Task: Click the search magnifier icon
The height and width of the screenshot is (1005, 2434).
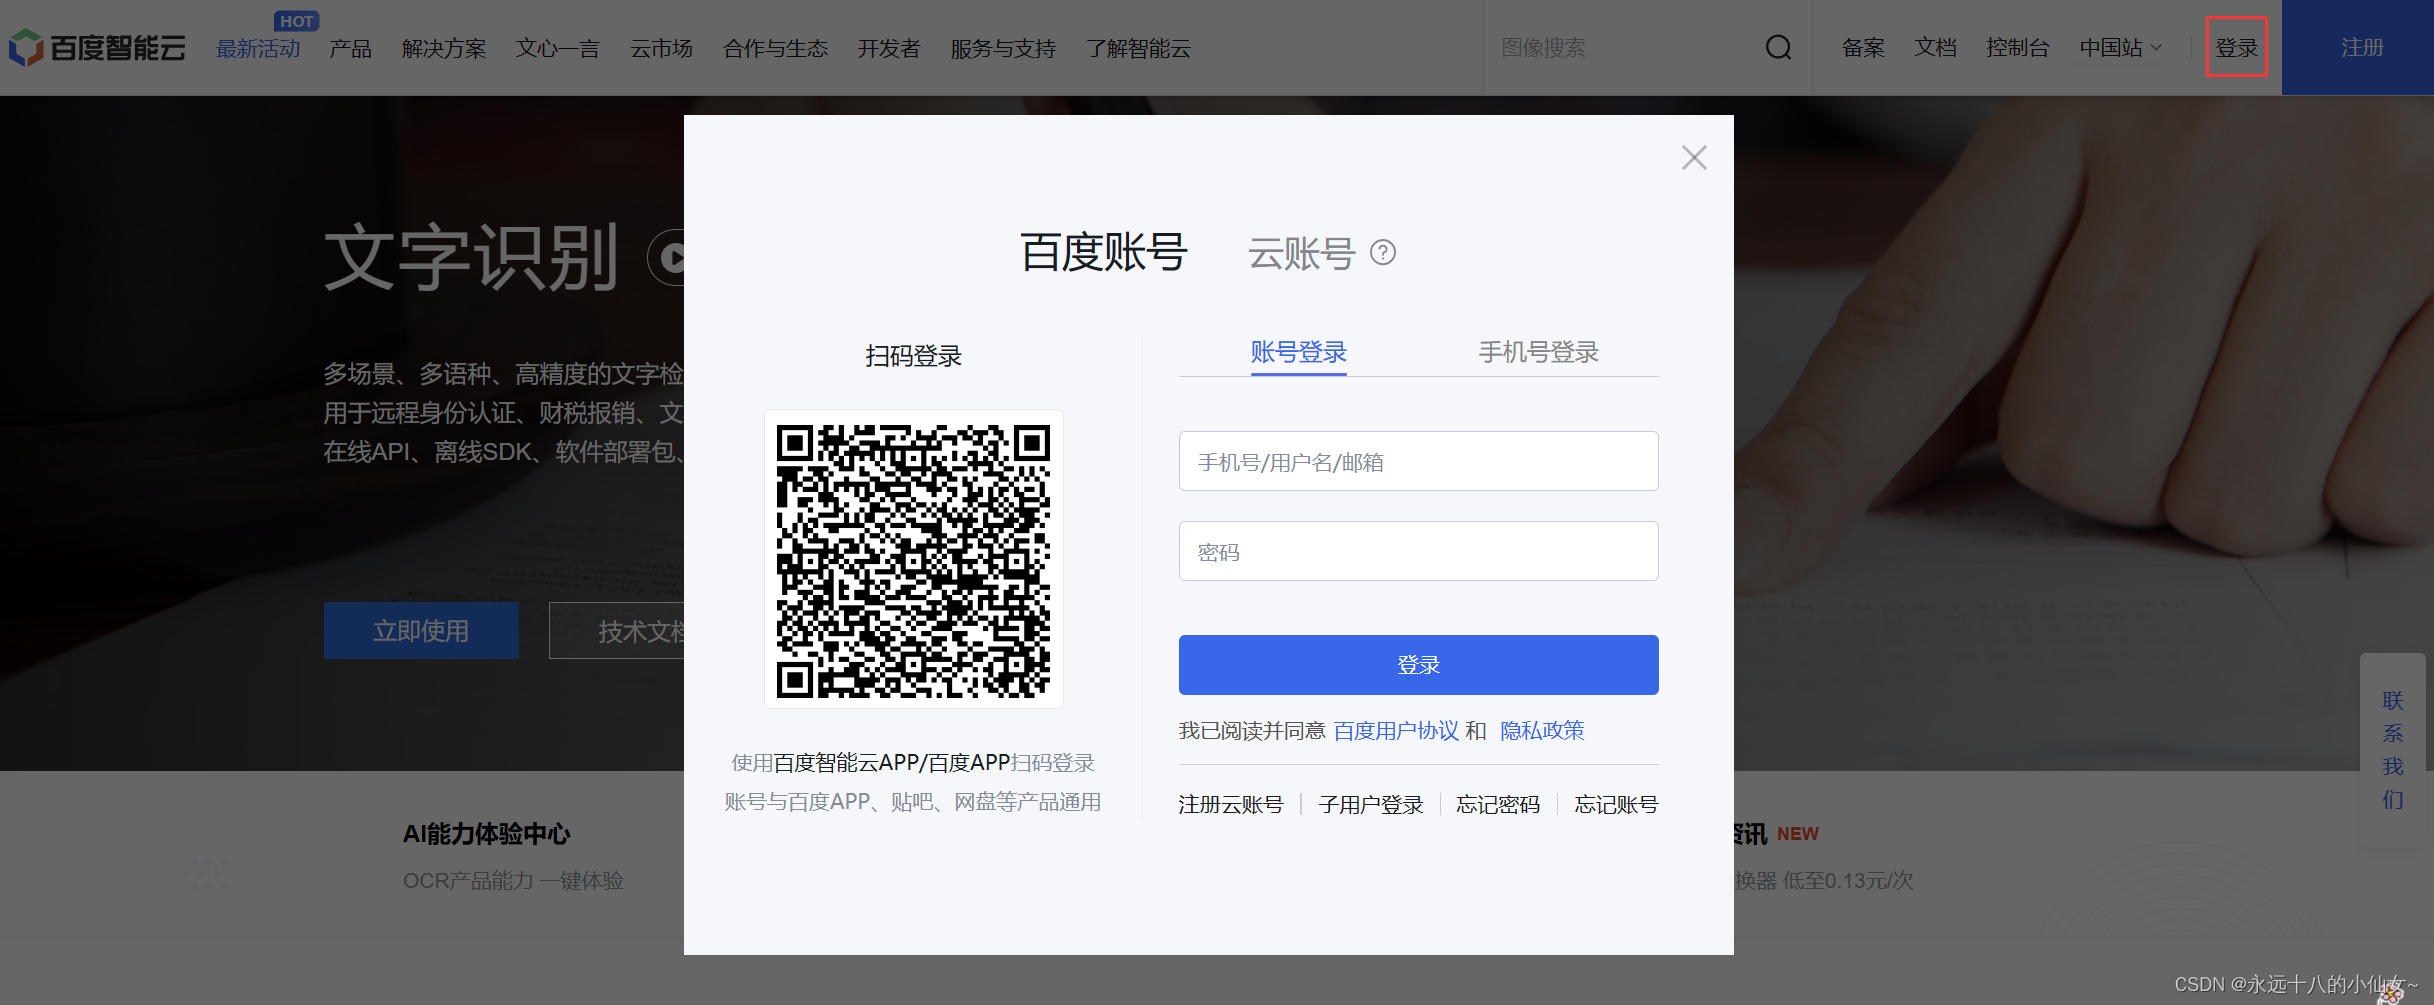Action: tap(1778, 47)
